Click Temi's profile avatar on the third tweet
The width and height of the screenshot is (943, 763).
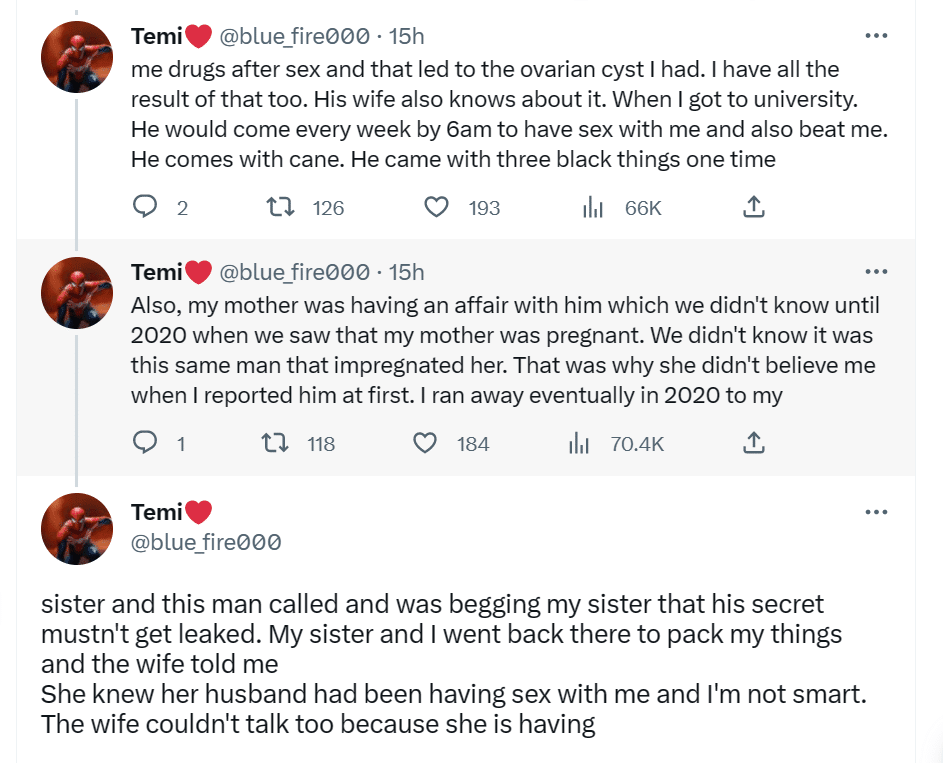77,528
